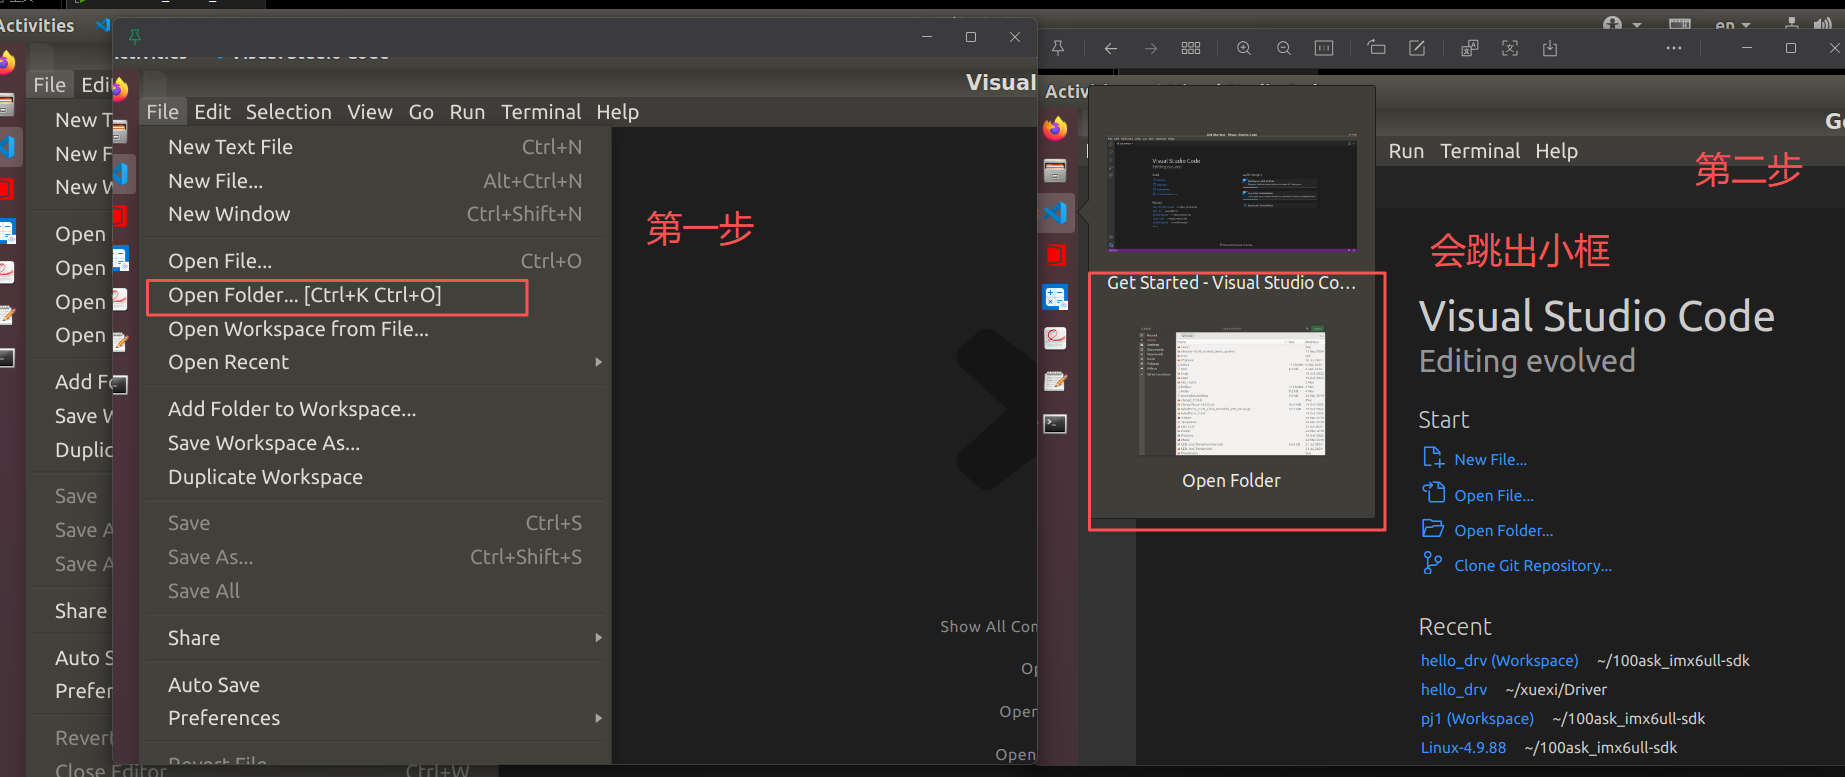
Task: Open Help menu in the step-two image
Action: click(1556, 151)
